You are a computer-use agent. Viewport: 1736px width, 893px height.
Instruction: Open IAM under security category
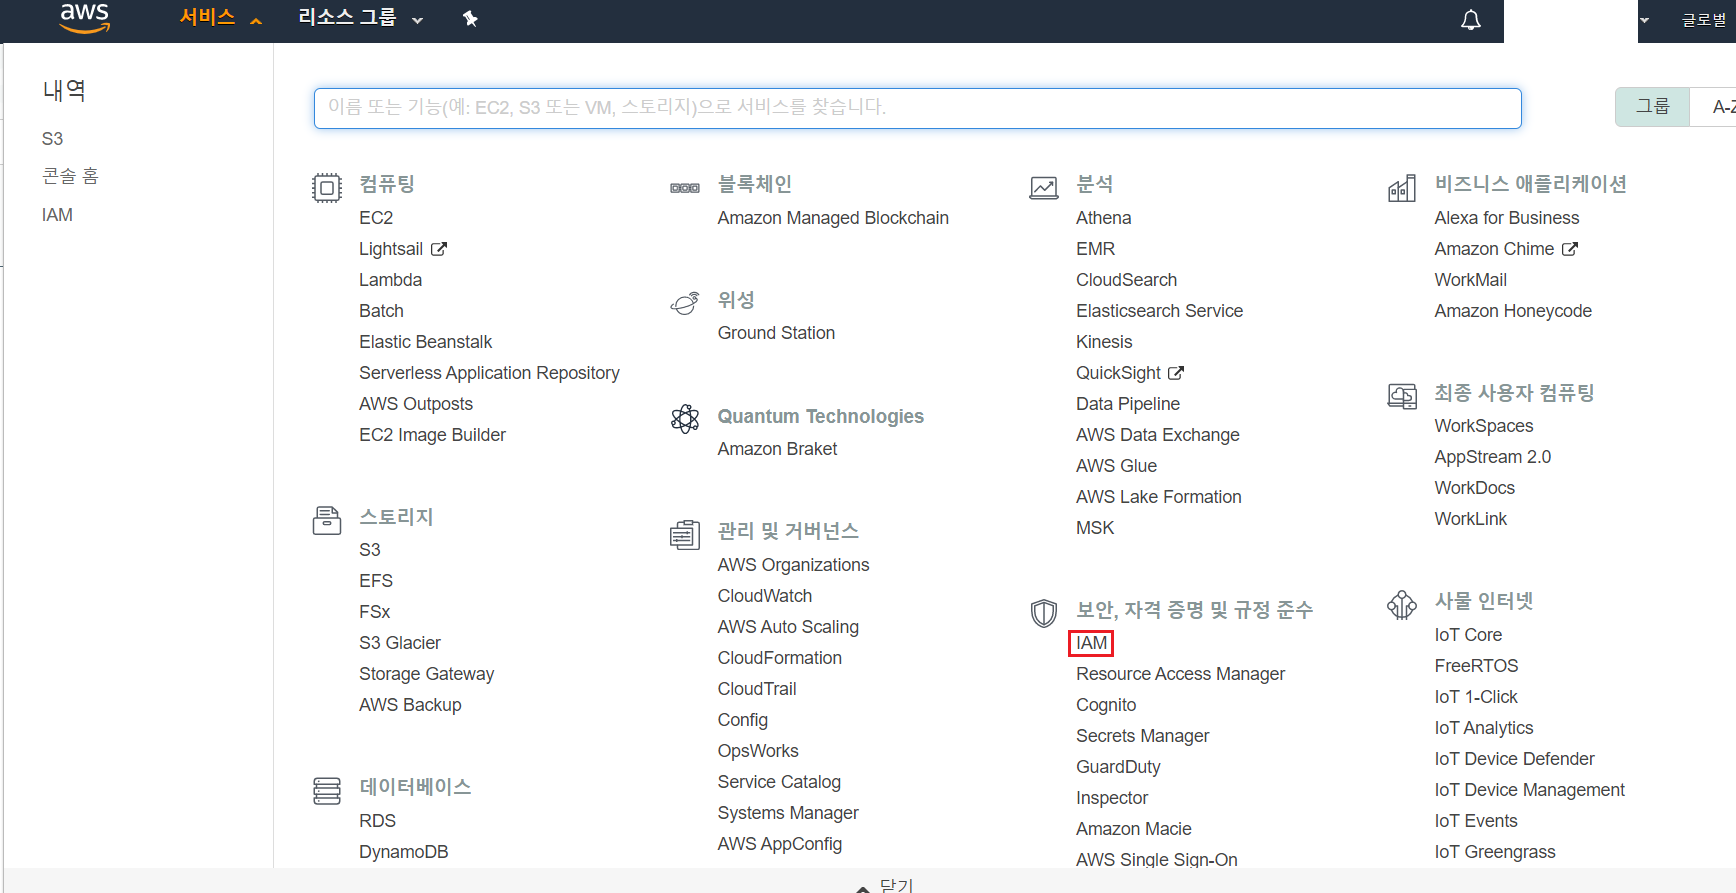1091,643
